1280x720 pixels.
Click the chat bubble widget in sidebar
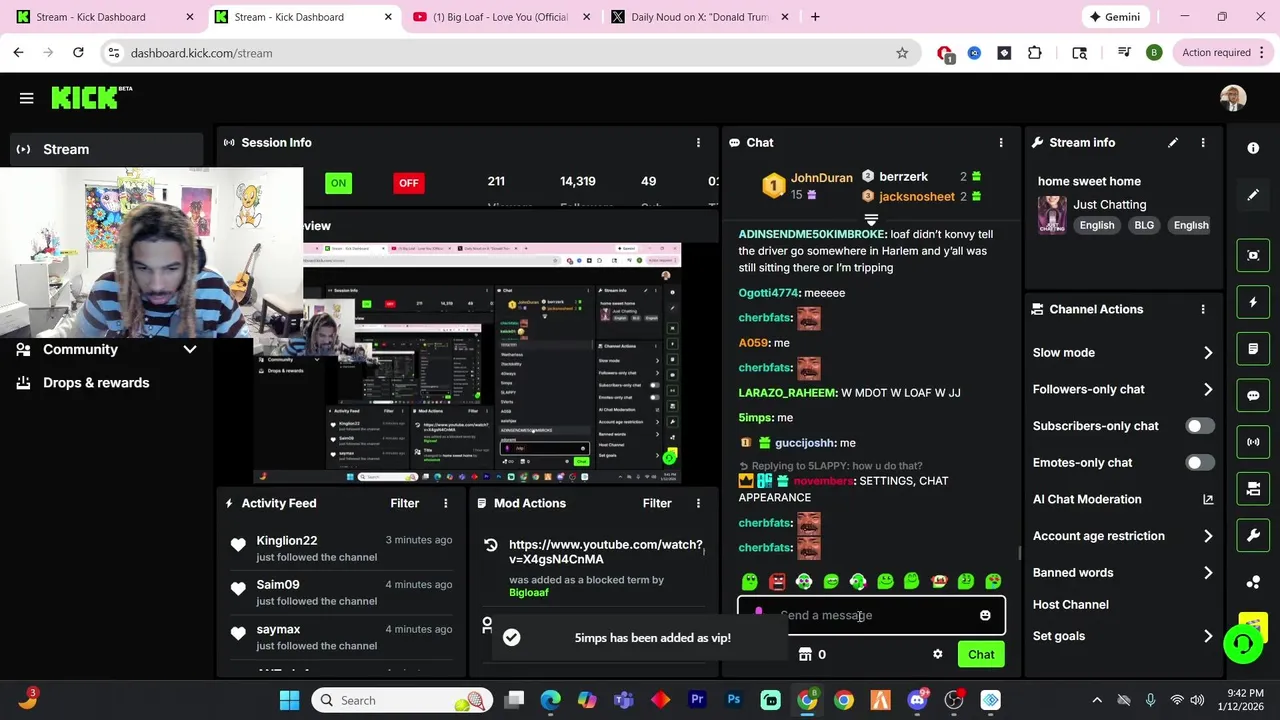1253,395
